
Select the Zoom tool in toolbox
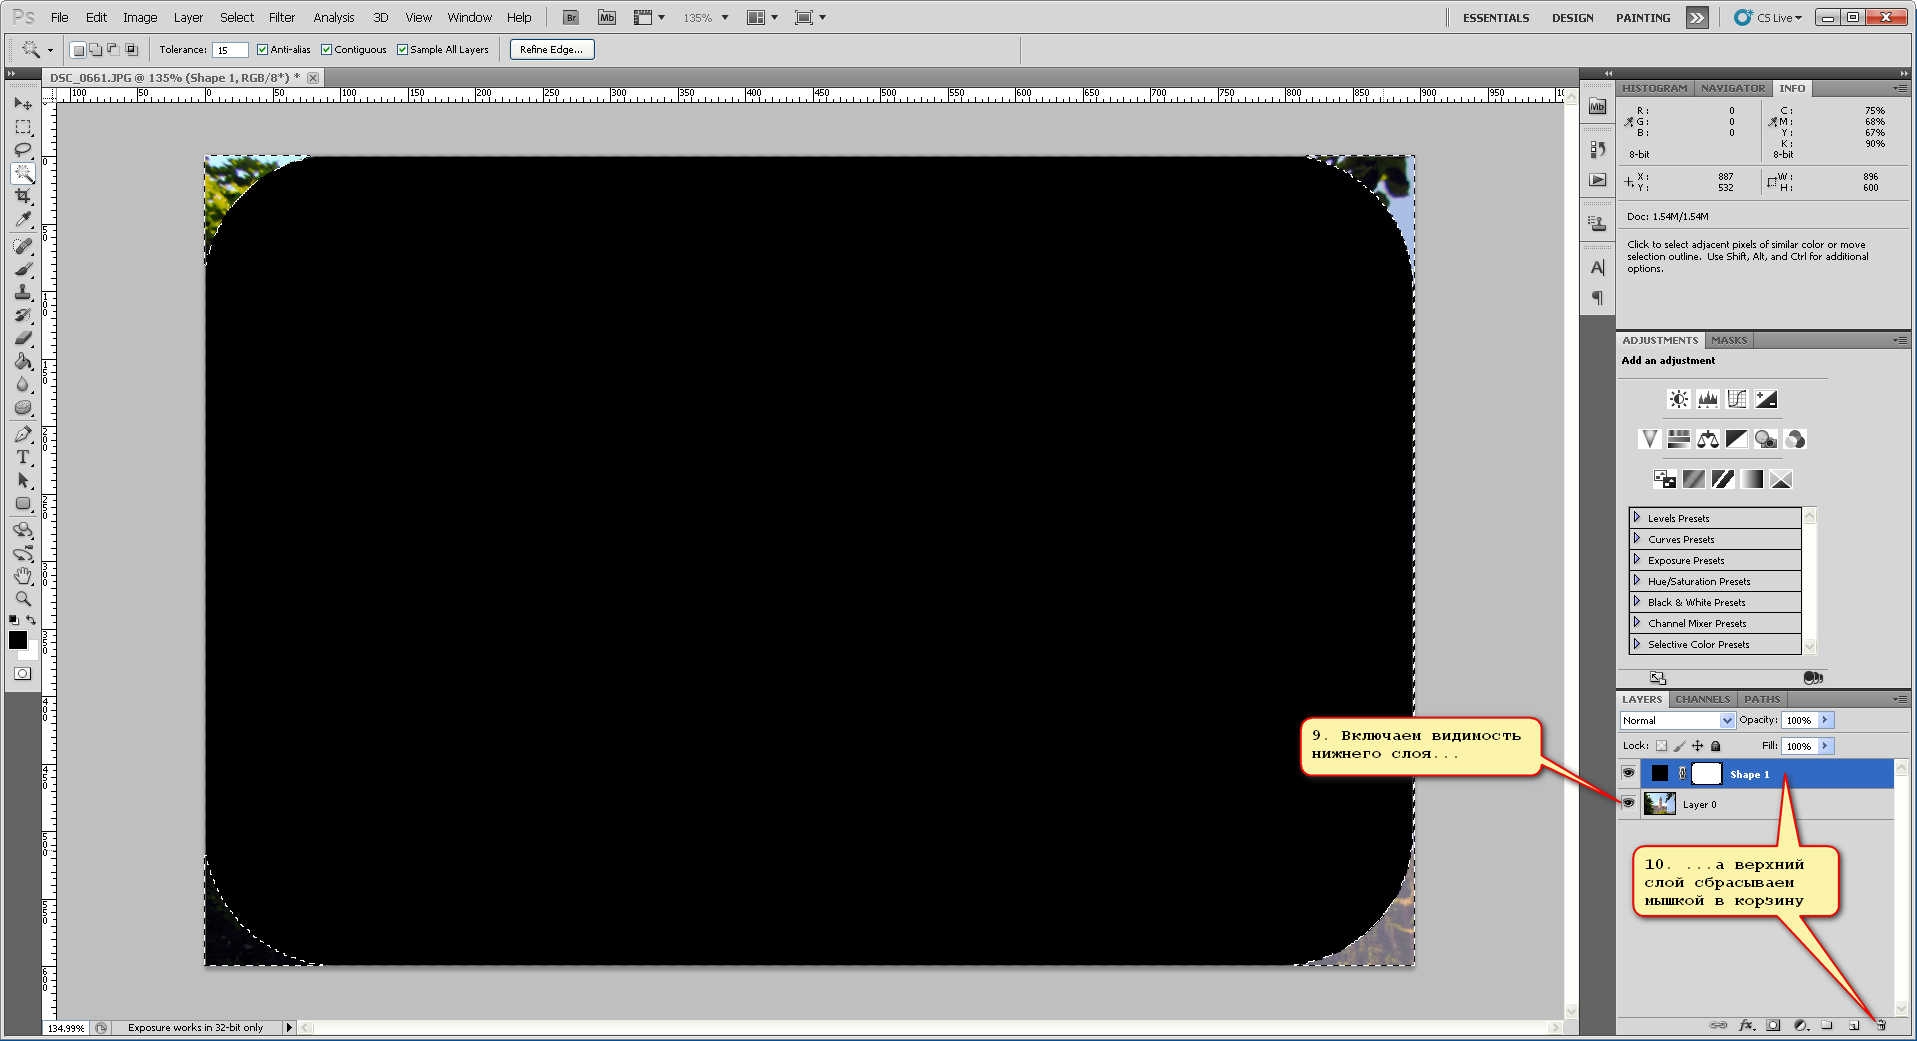pyautogui.click(x=23, y=599)
